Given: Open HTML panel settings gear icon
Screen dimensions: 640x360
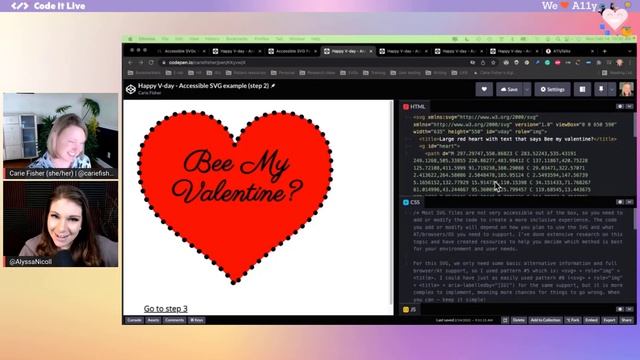Looking at the screenshot, I should pos(620,107).
